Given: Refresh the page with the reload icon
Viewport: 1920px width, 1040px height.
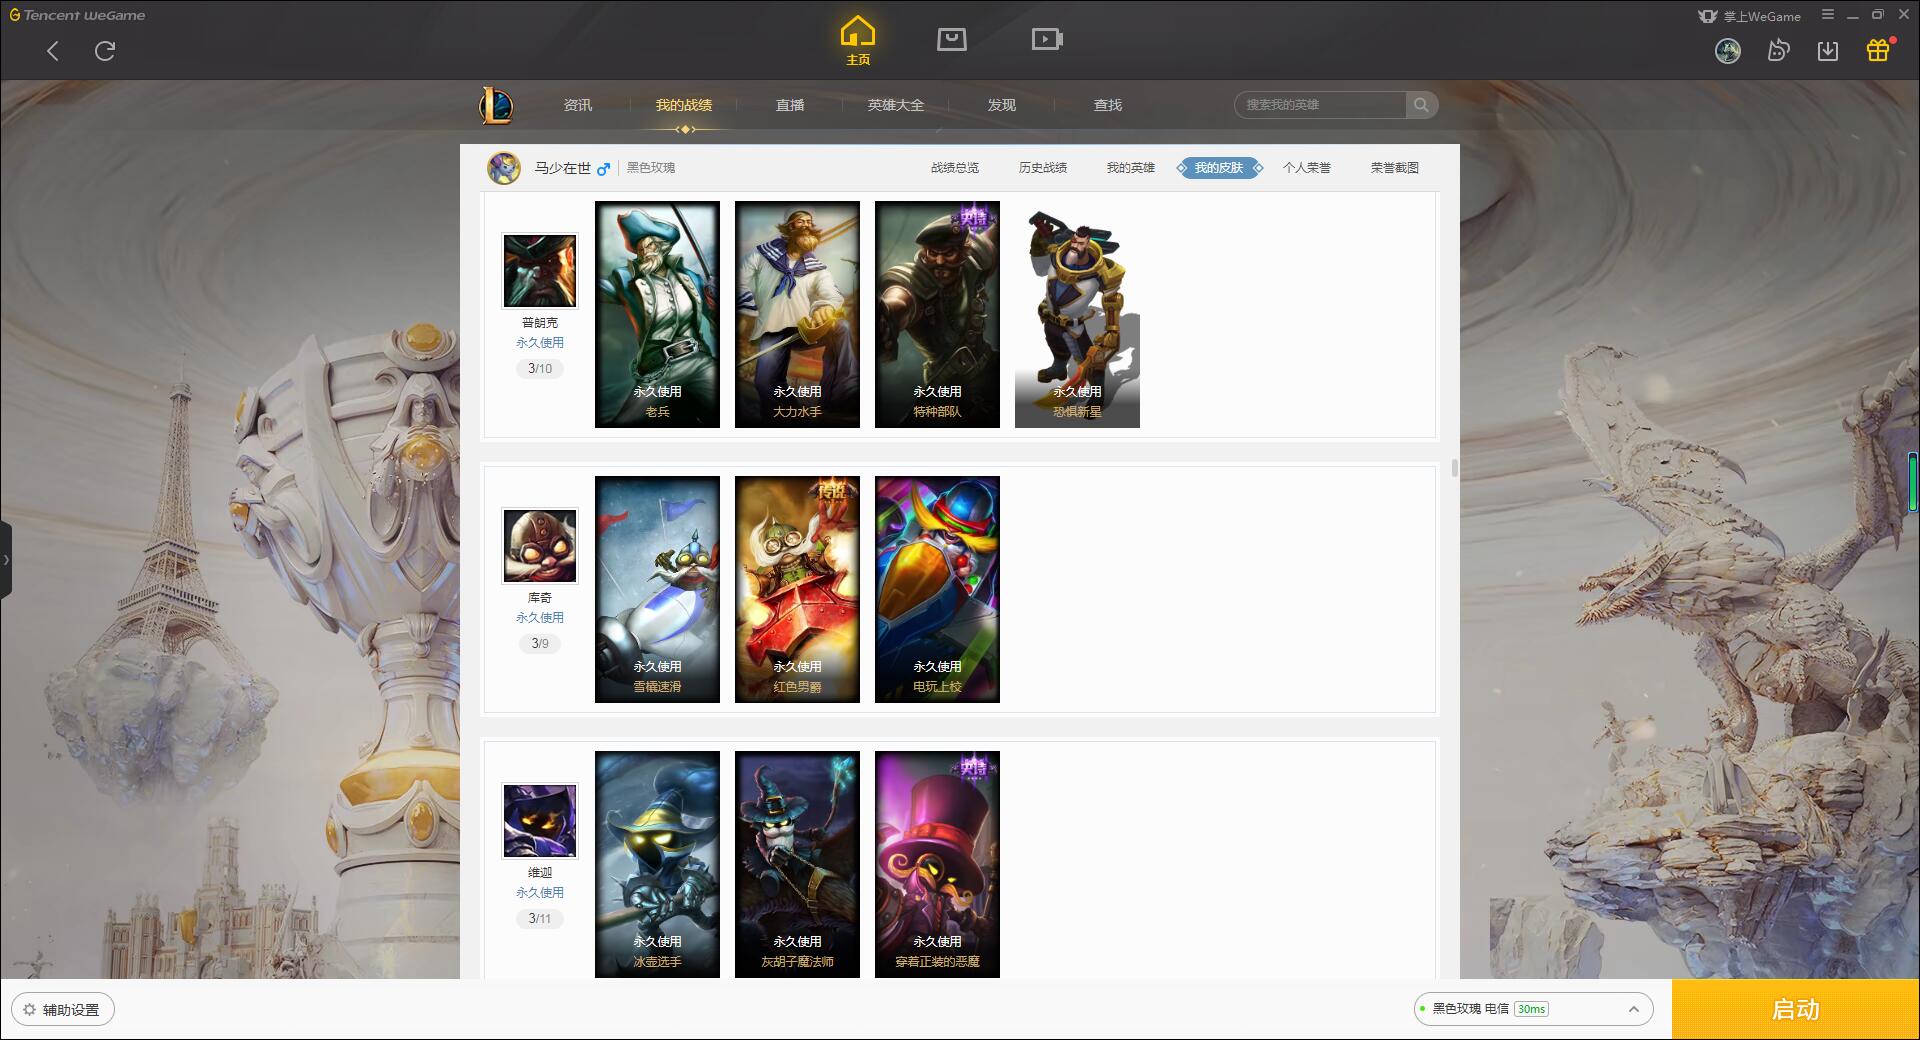Looking at the screenshot, I should (x=105, y=51).
